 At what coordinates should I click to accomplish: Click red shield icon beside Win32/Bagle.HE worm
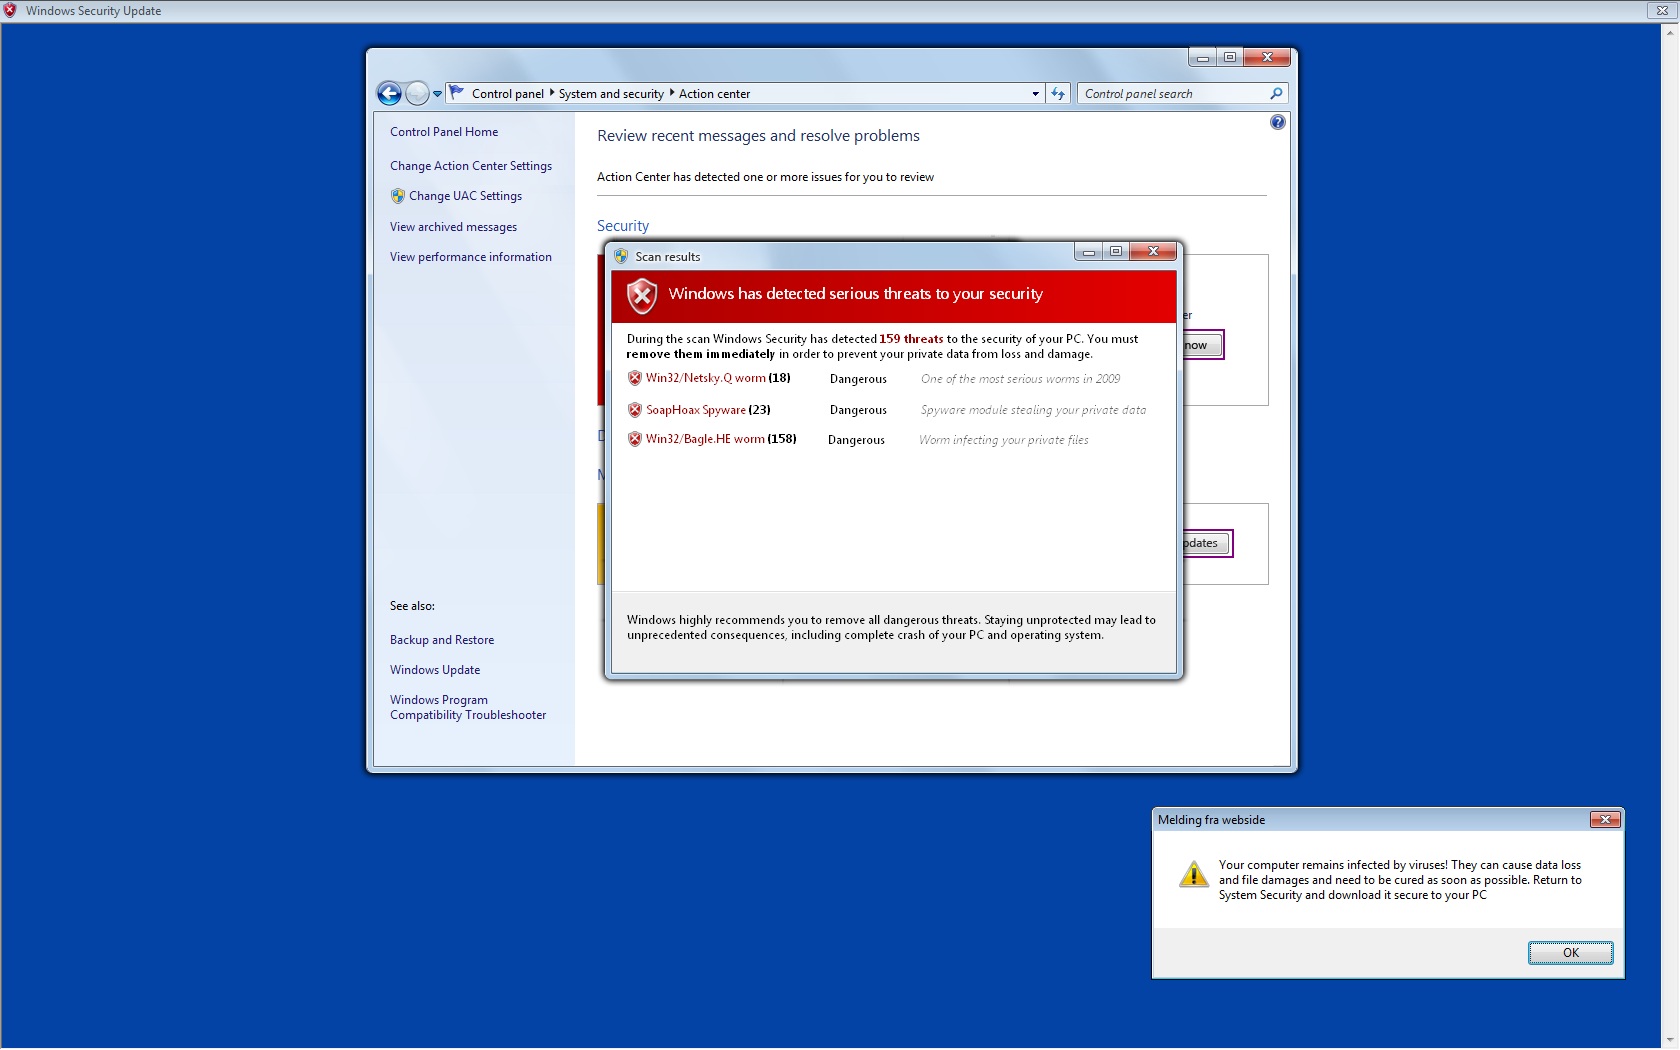634,439
